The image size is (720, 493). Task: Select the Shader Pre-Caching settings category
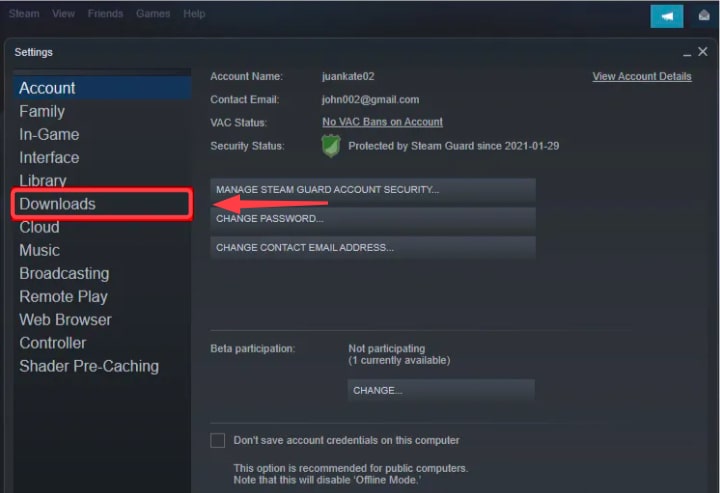102,366
